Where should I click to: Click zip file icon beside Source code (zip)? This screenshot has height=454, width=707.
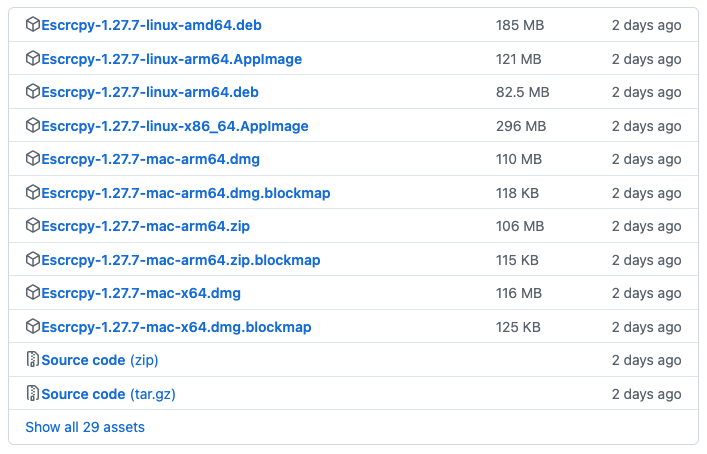pyautogui.click(x=33, y=360)
